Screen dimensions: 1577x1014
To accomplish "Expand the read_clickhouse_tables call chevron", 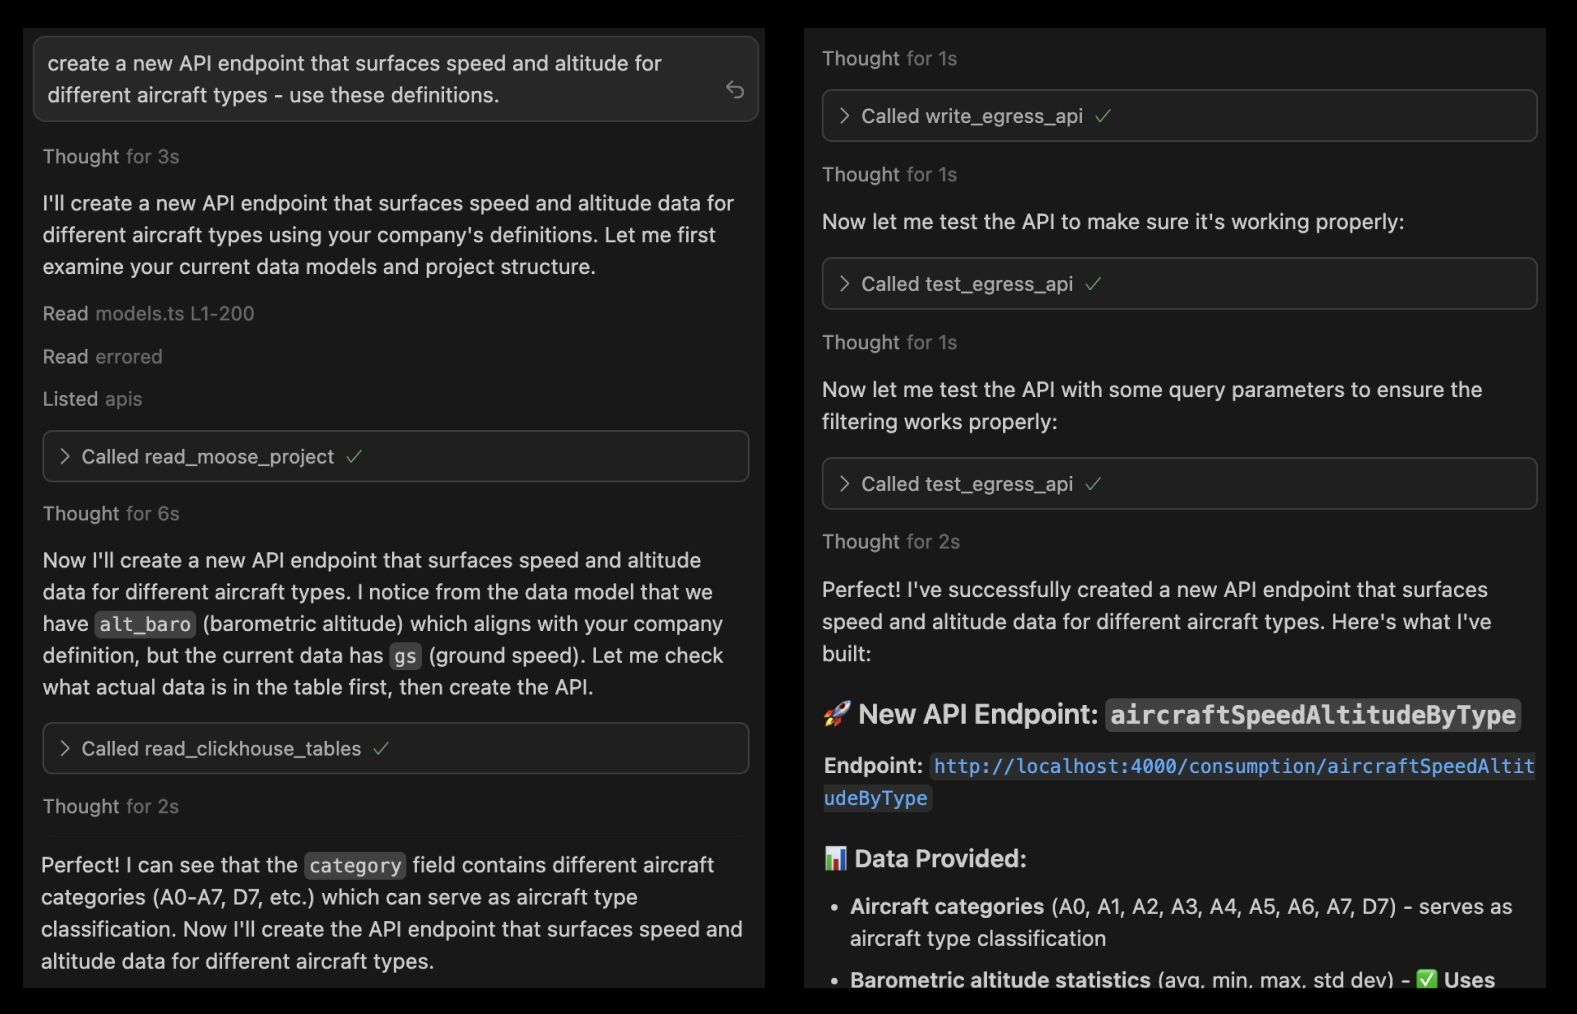I will pyautogui.click(x=65, y=749).
